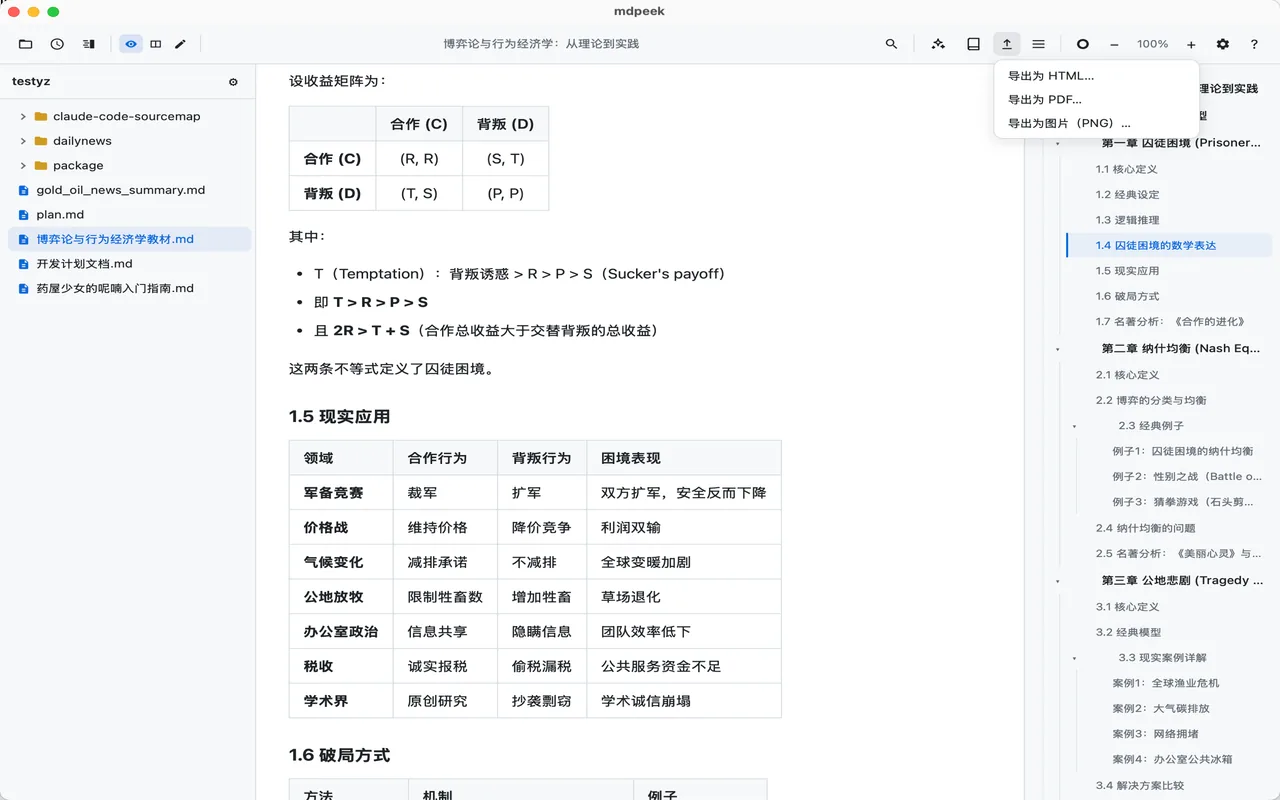Click the testyz workspace settings gear
This screenshot has width=1280, height=800.
(233, 82)
